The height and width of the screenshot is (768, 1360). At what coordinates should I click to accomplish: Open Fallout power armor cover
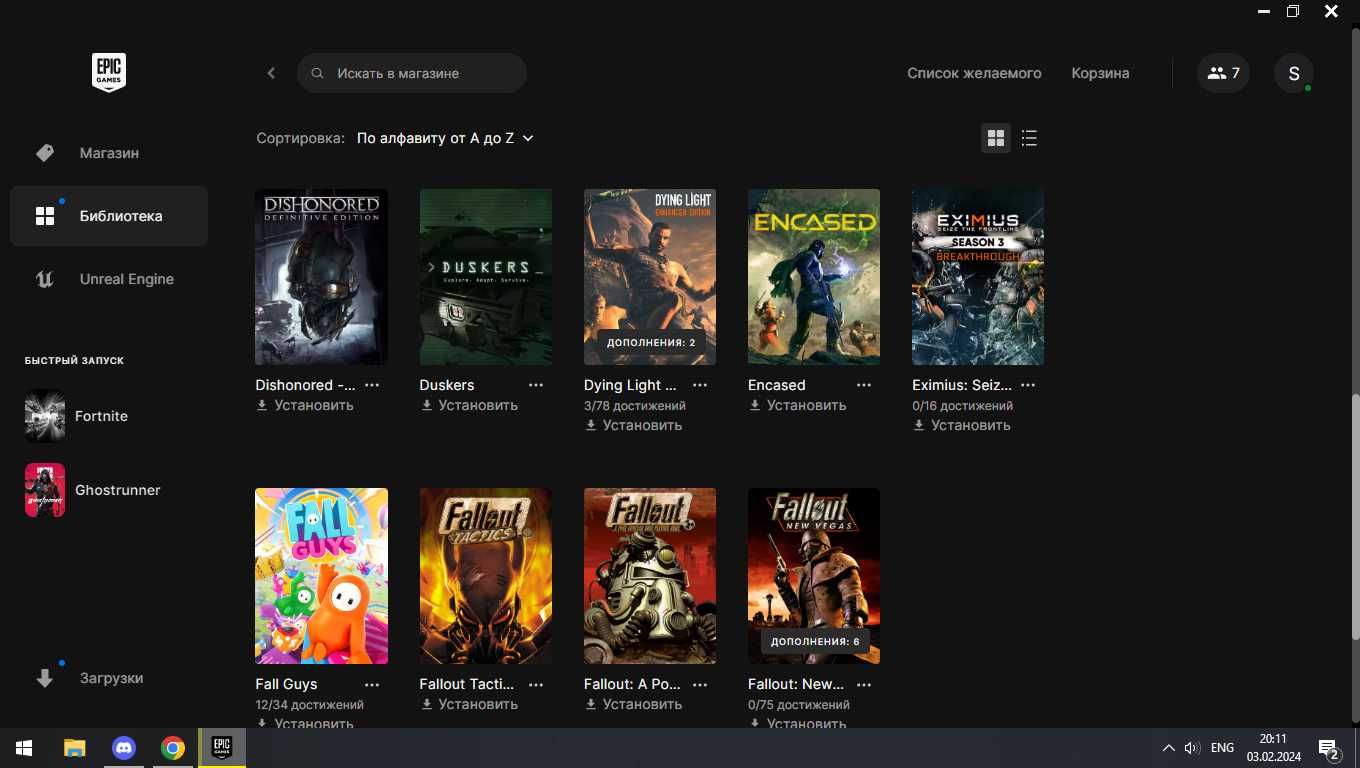(x=649, y=576)
